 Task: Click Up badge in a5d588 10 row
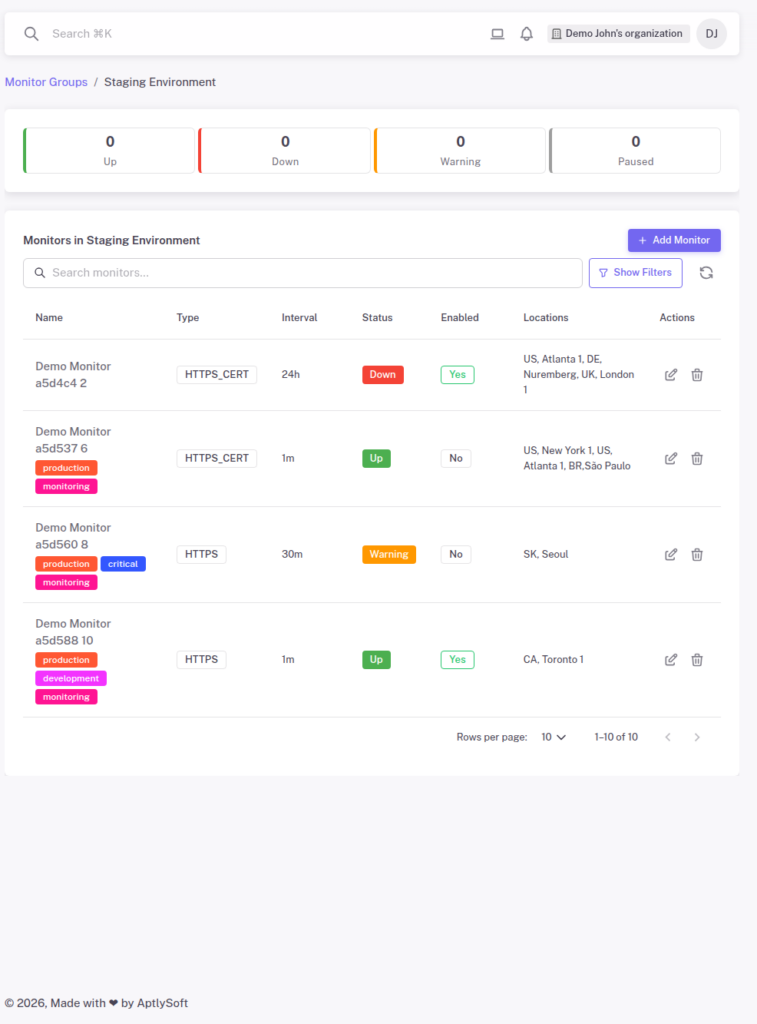(x=376, y=660)
